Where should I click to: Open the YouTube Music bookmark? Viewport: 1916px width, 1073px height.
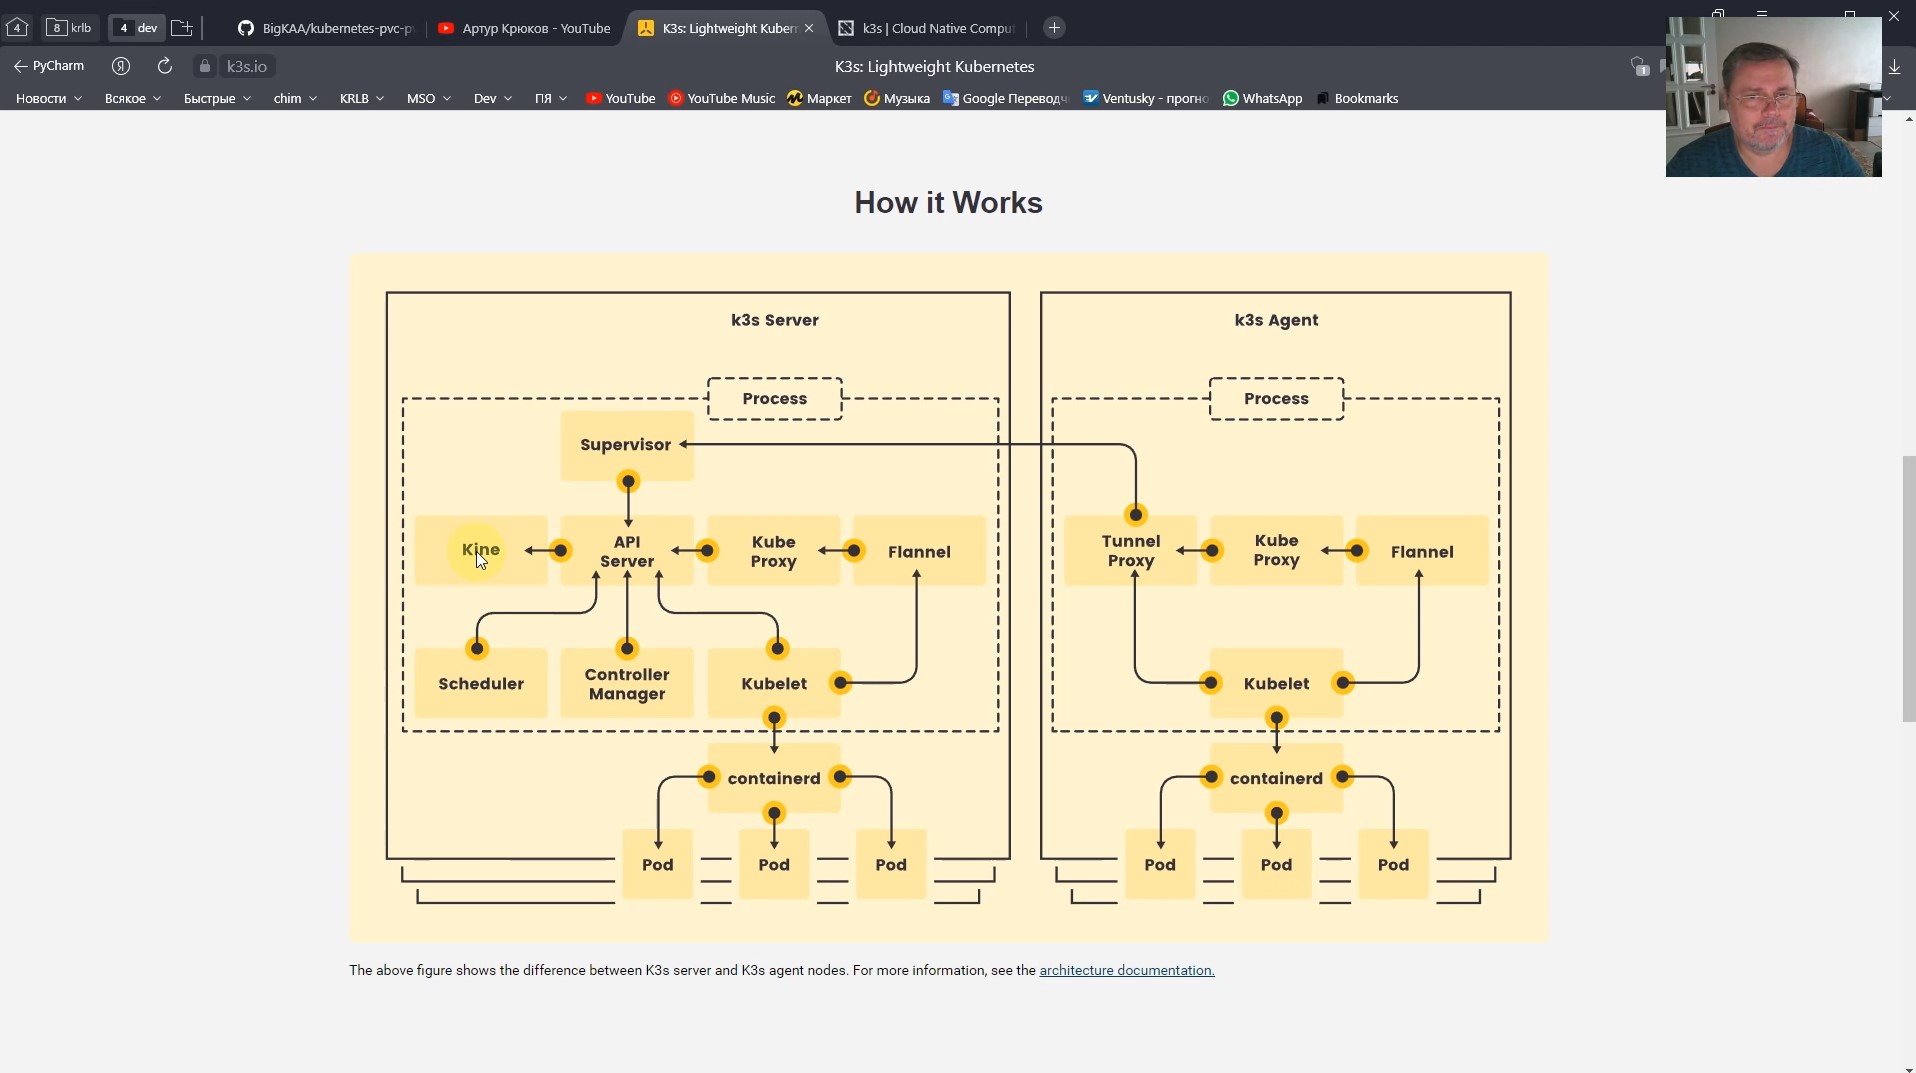722,98
